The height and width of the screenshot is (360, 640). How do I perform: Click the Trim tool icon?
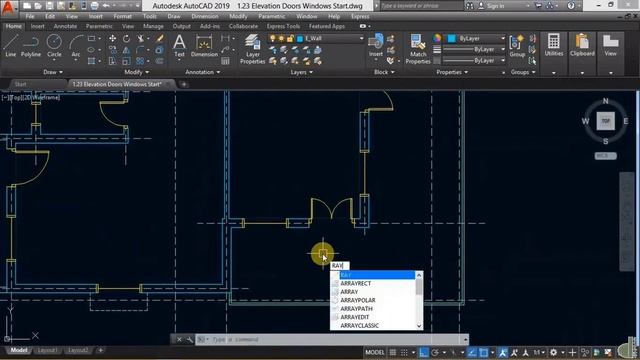tap(141, 38)
